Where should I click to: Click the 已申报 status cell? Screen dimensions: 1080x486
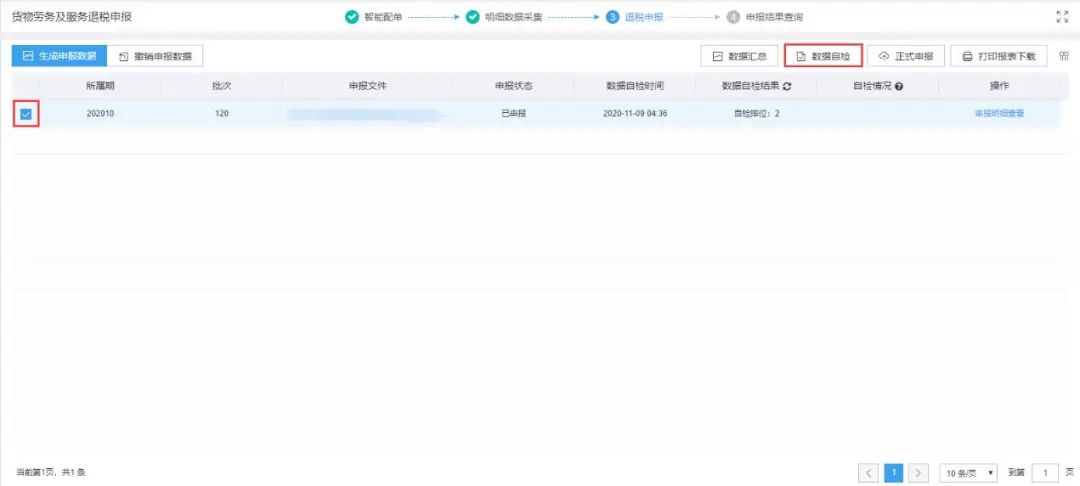[x=513, y=114]
